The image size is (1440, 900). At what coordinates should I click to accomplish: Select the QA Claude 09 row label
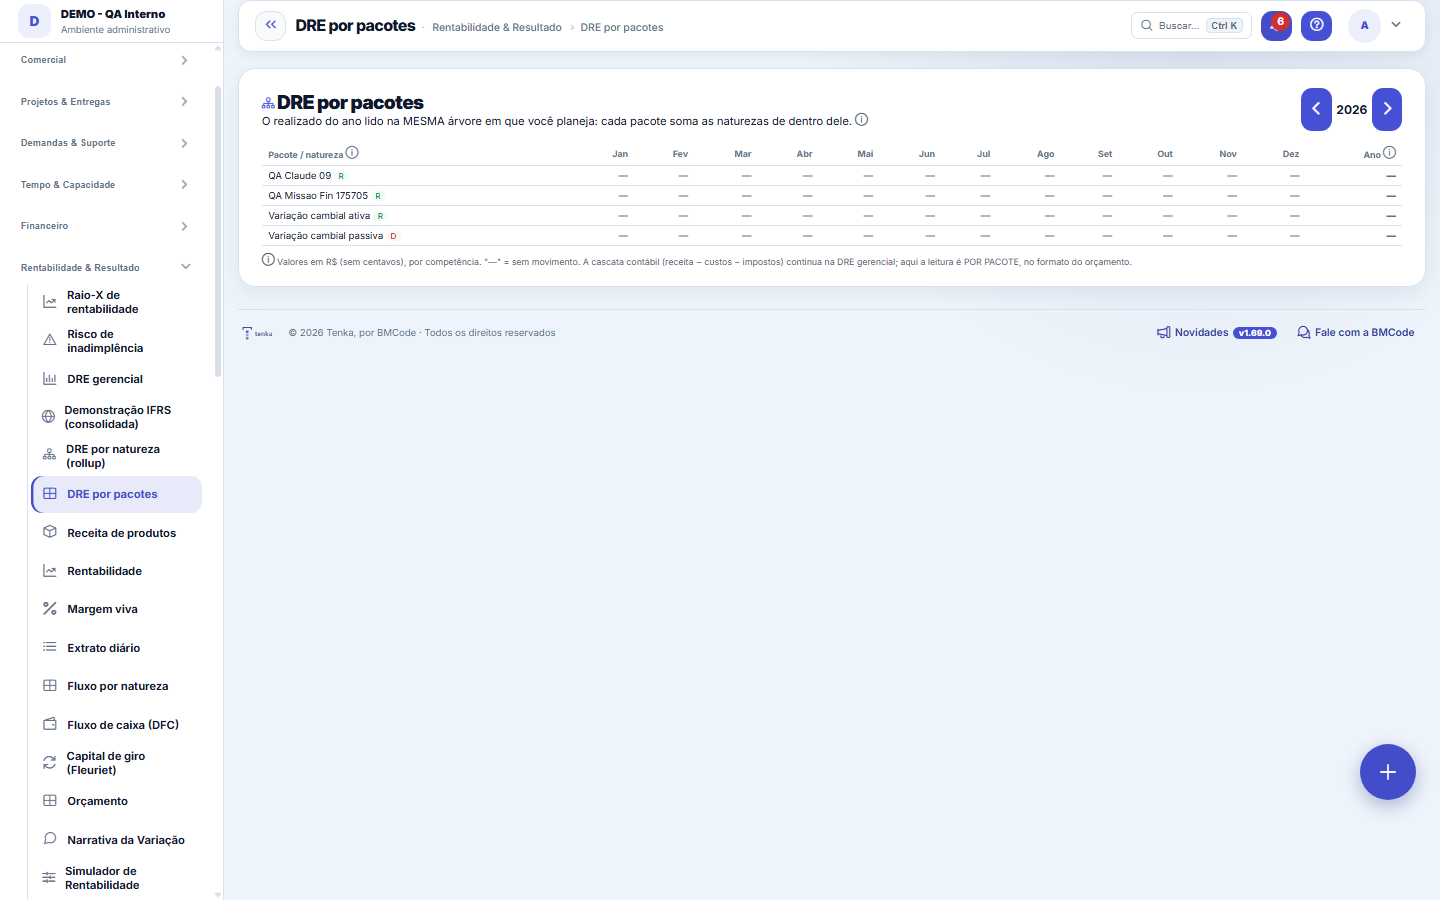[299, 176]
